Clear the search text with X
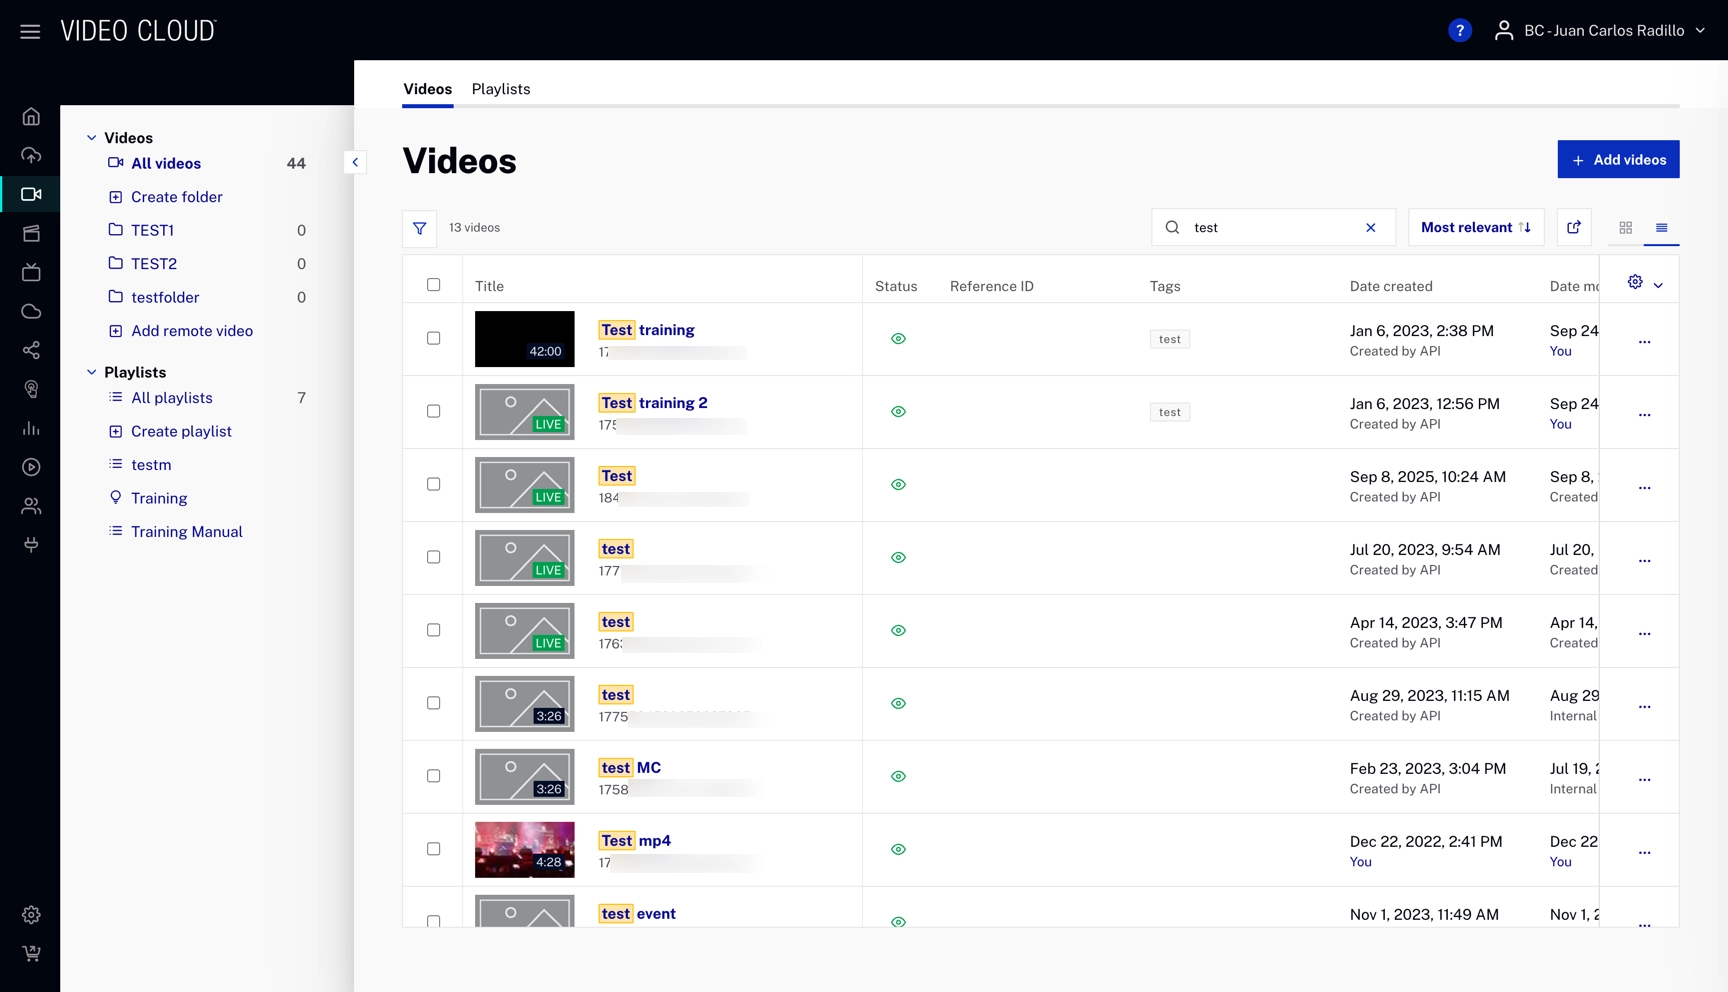1728x992 pixels. [x=1370, y=228]
